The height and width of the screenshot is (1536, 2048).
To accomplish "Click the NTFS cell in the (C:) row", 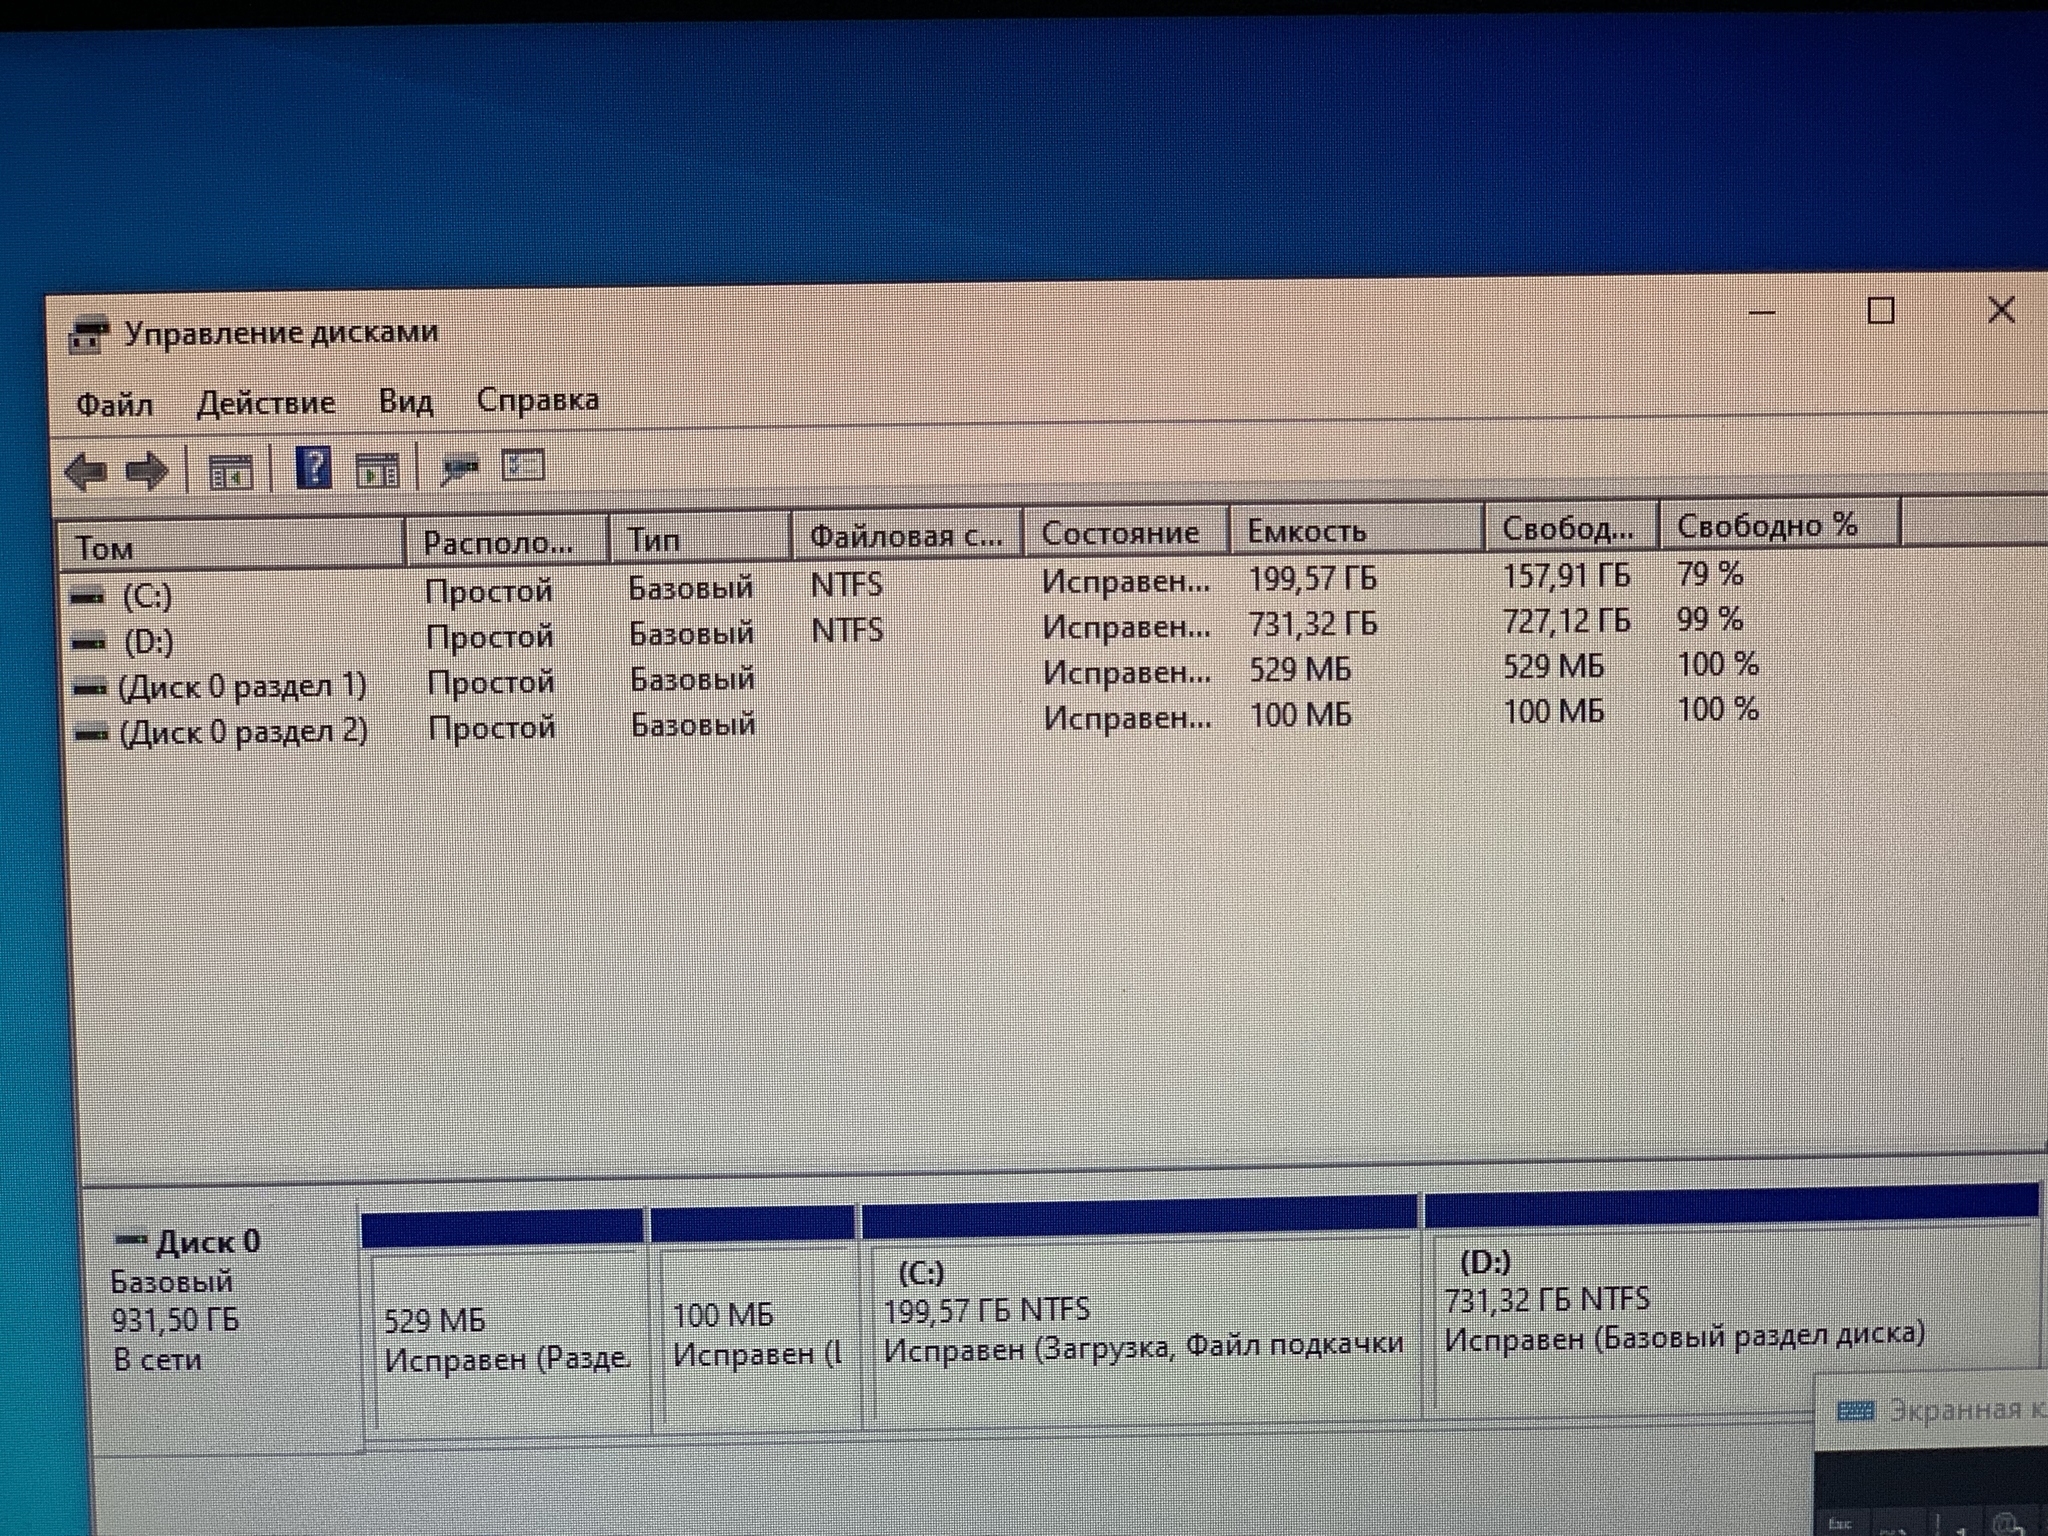I will 846,584.
